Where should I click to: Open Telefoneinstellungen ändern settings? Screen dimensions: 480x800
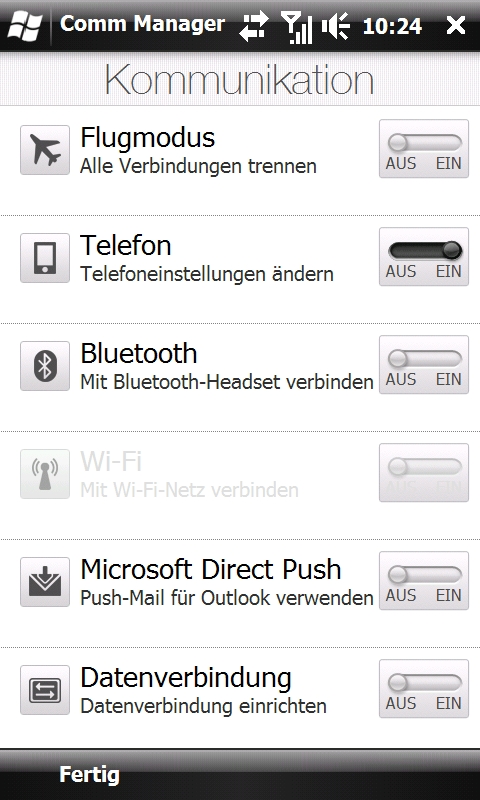pos(207,274)
